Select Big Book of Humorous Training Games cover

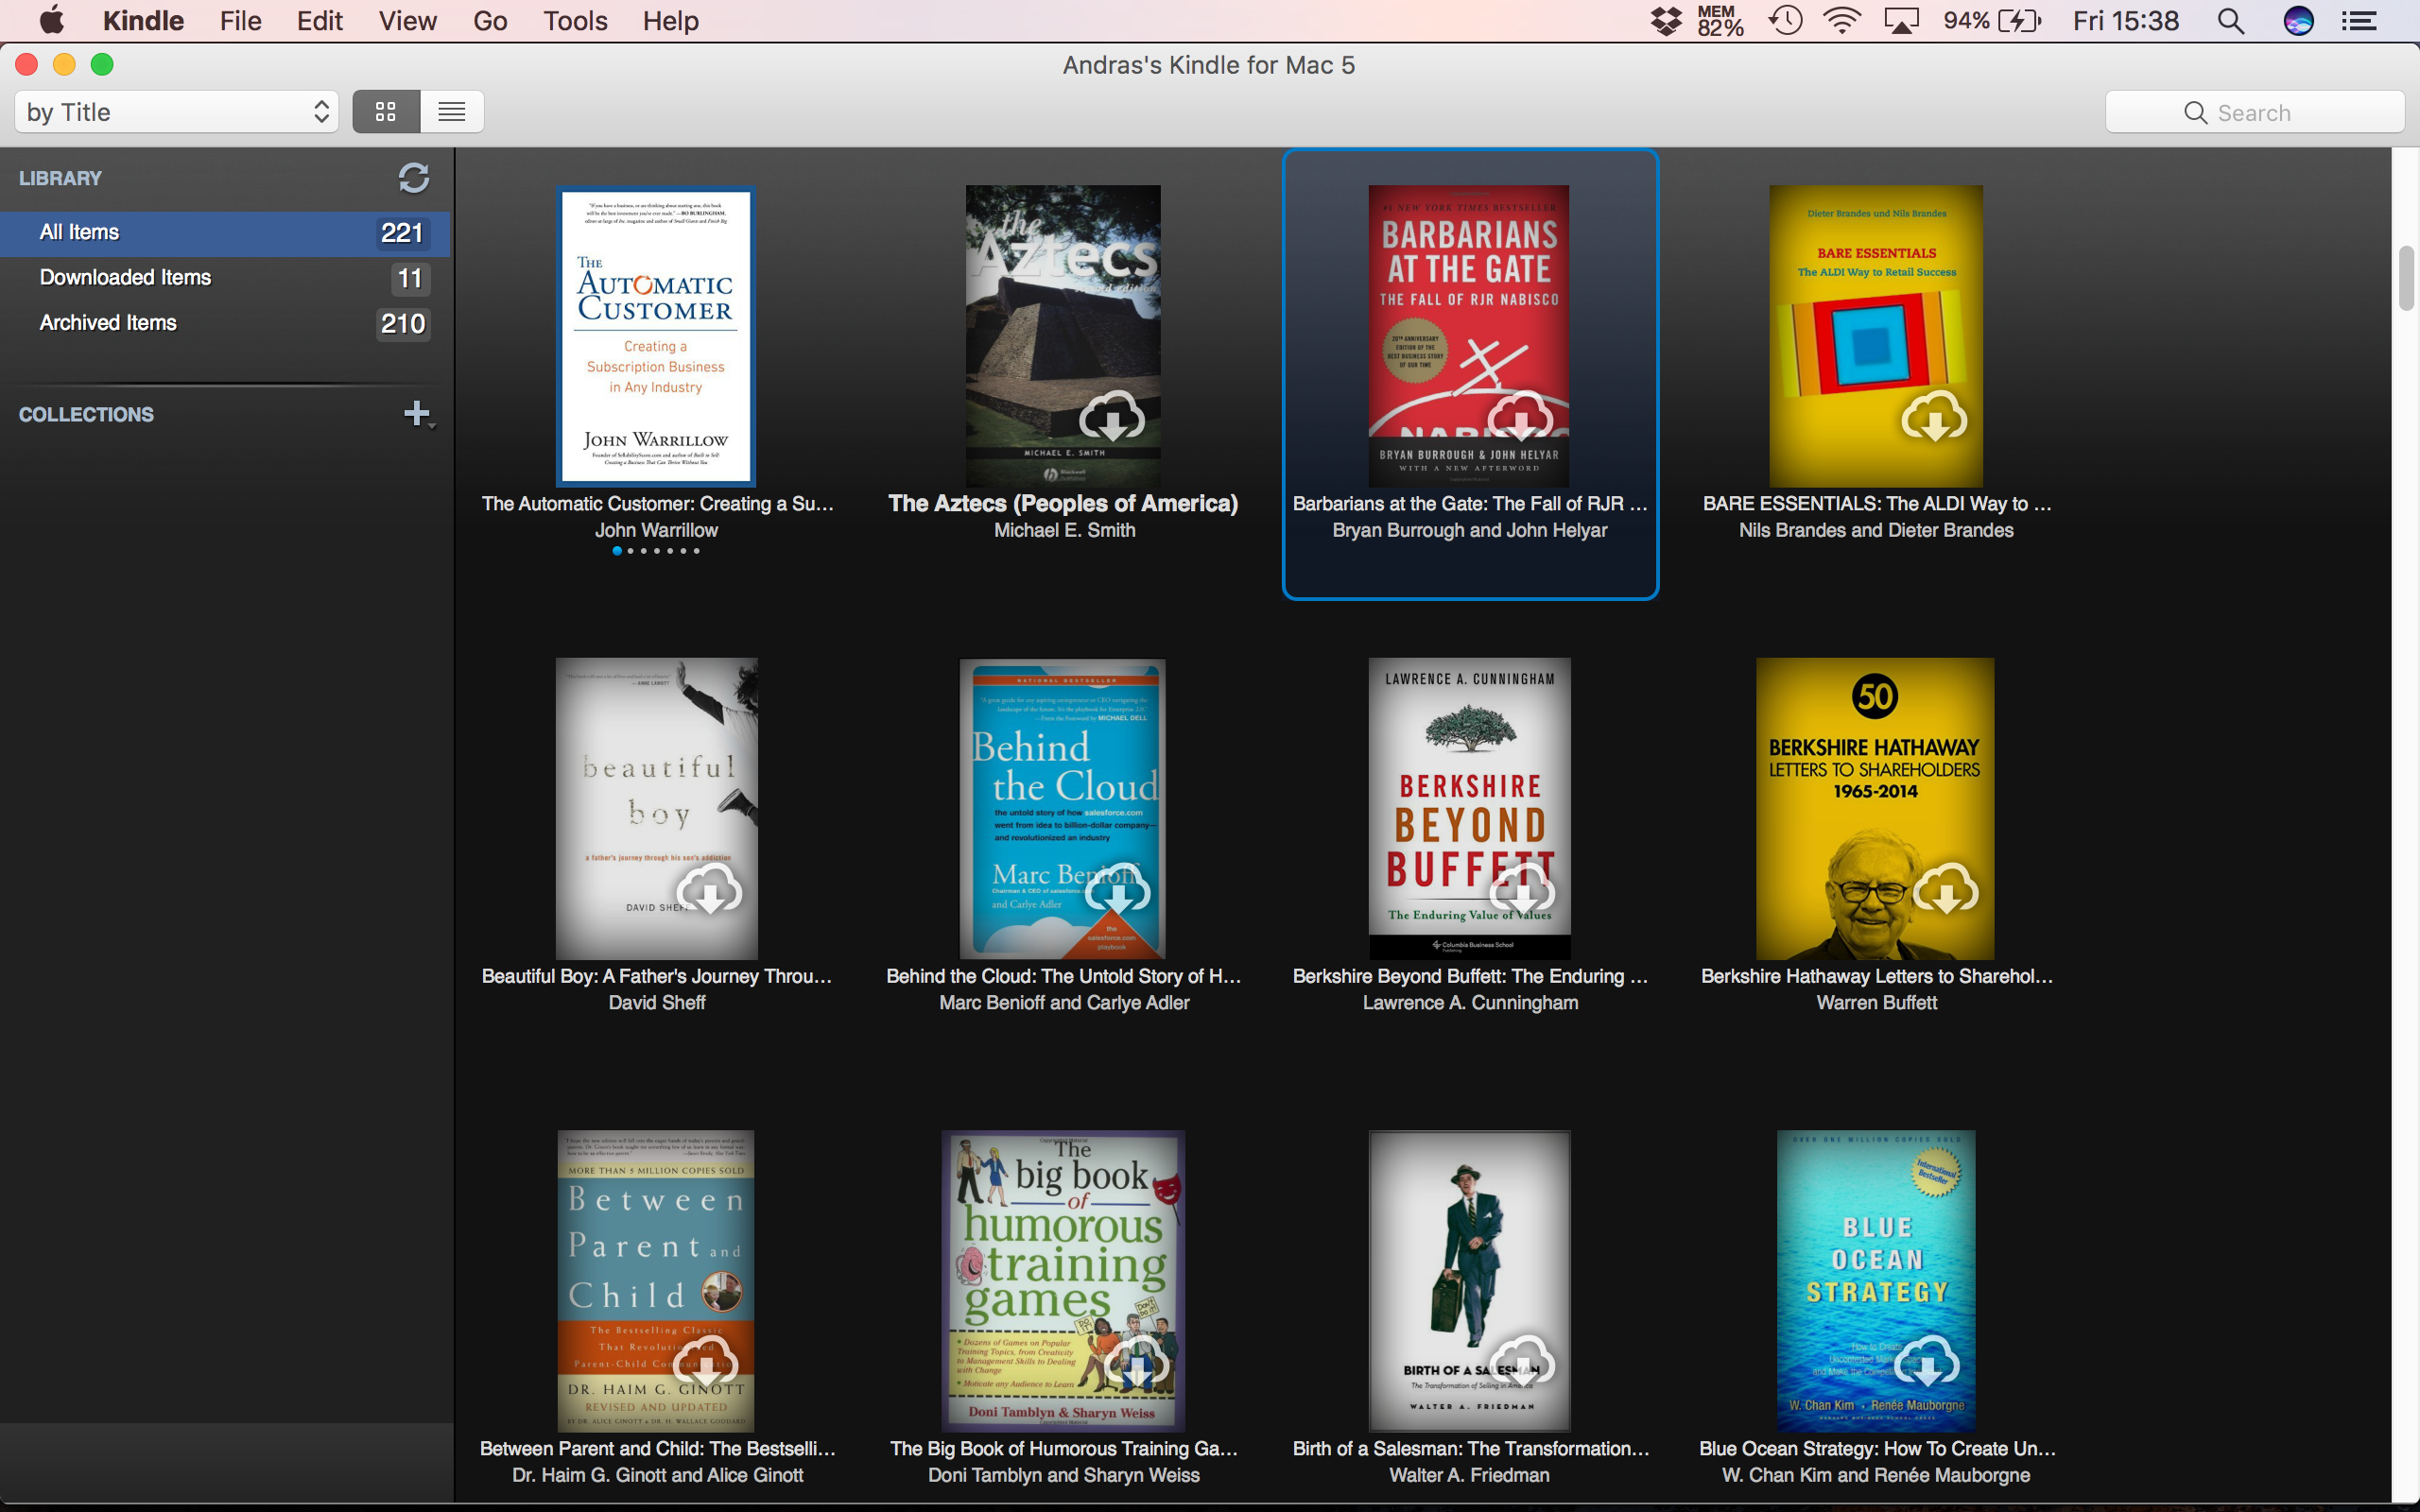tap(1063, 1281)
